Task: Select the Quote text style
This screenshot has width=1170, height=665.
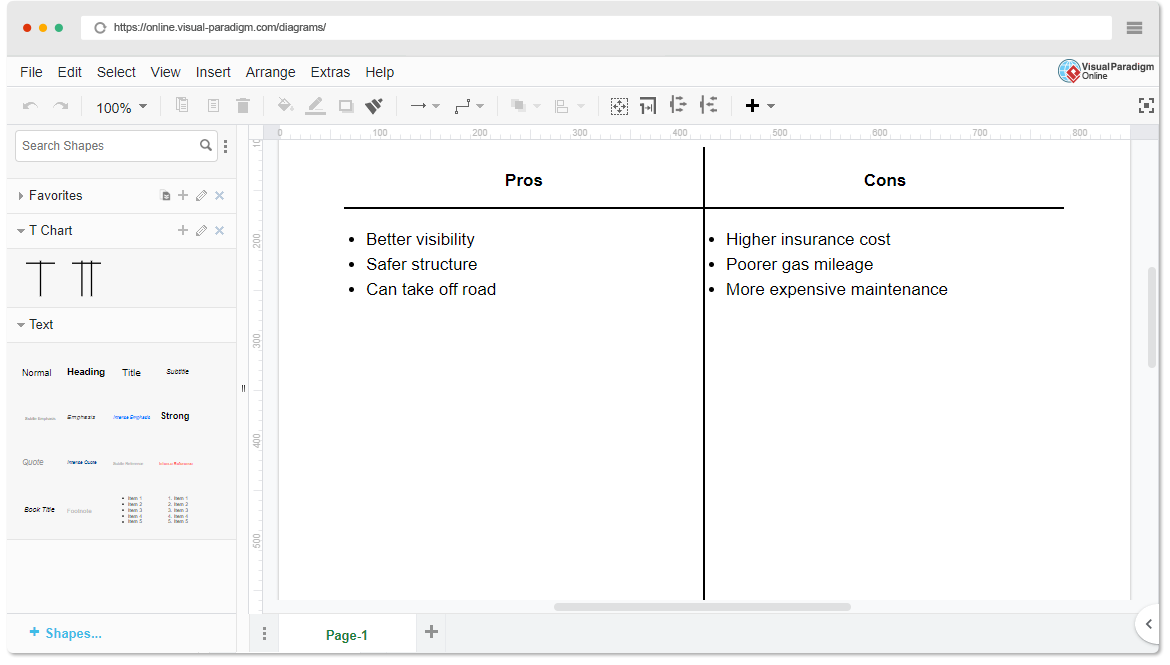Action: (x=33, y=462)
